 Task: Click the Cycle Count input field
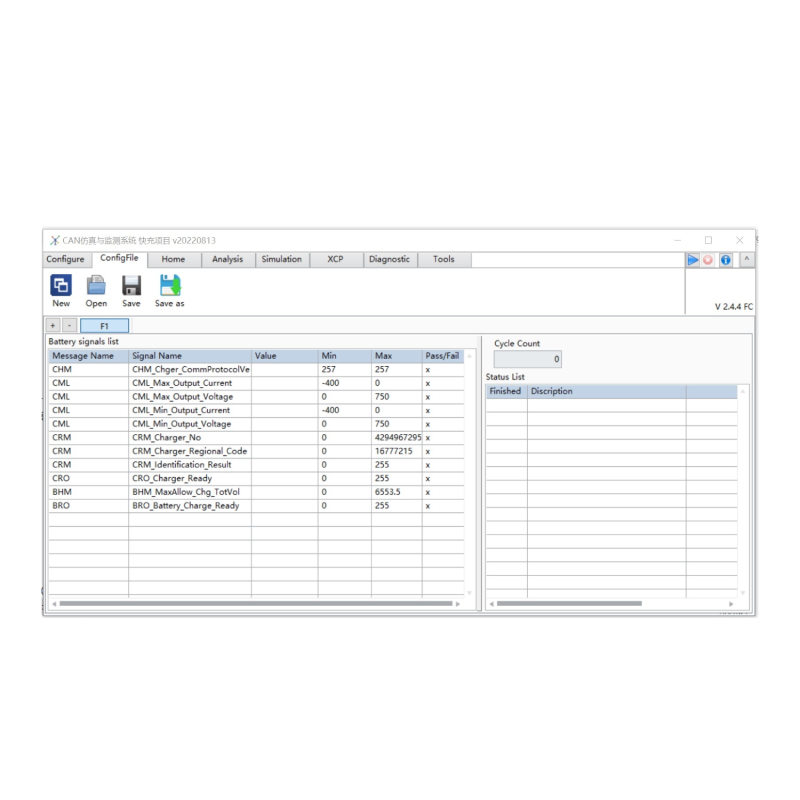527,360
